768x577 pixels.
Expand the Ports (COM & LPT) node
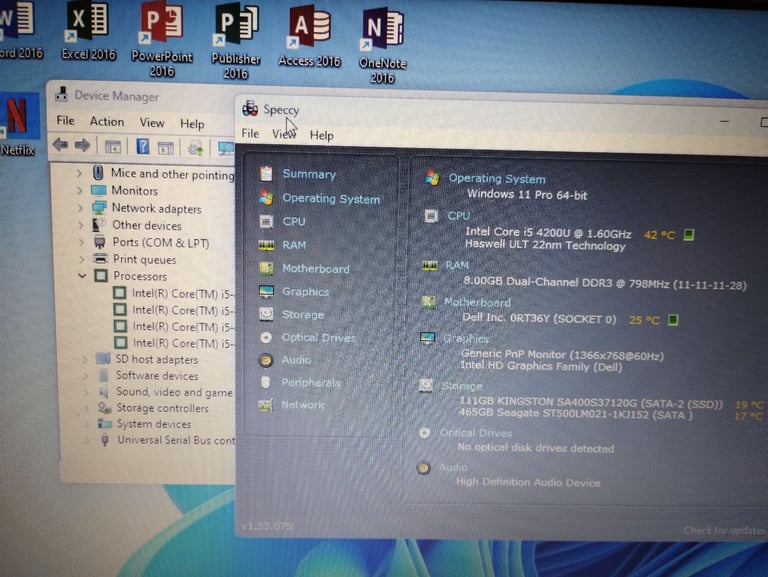pos(81,242)
